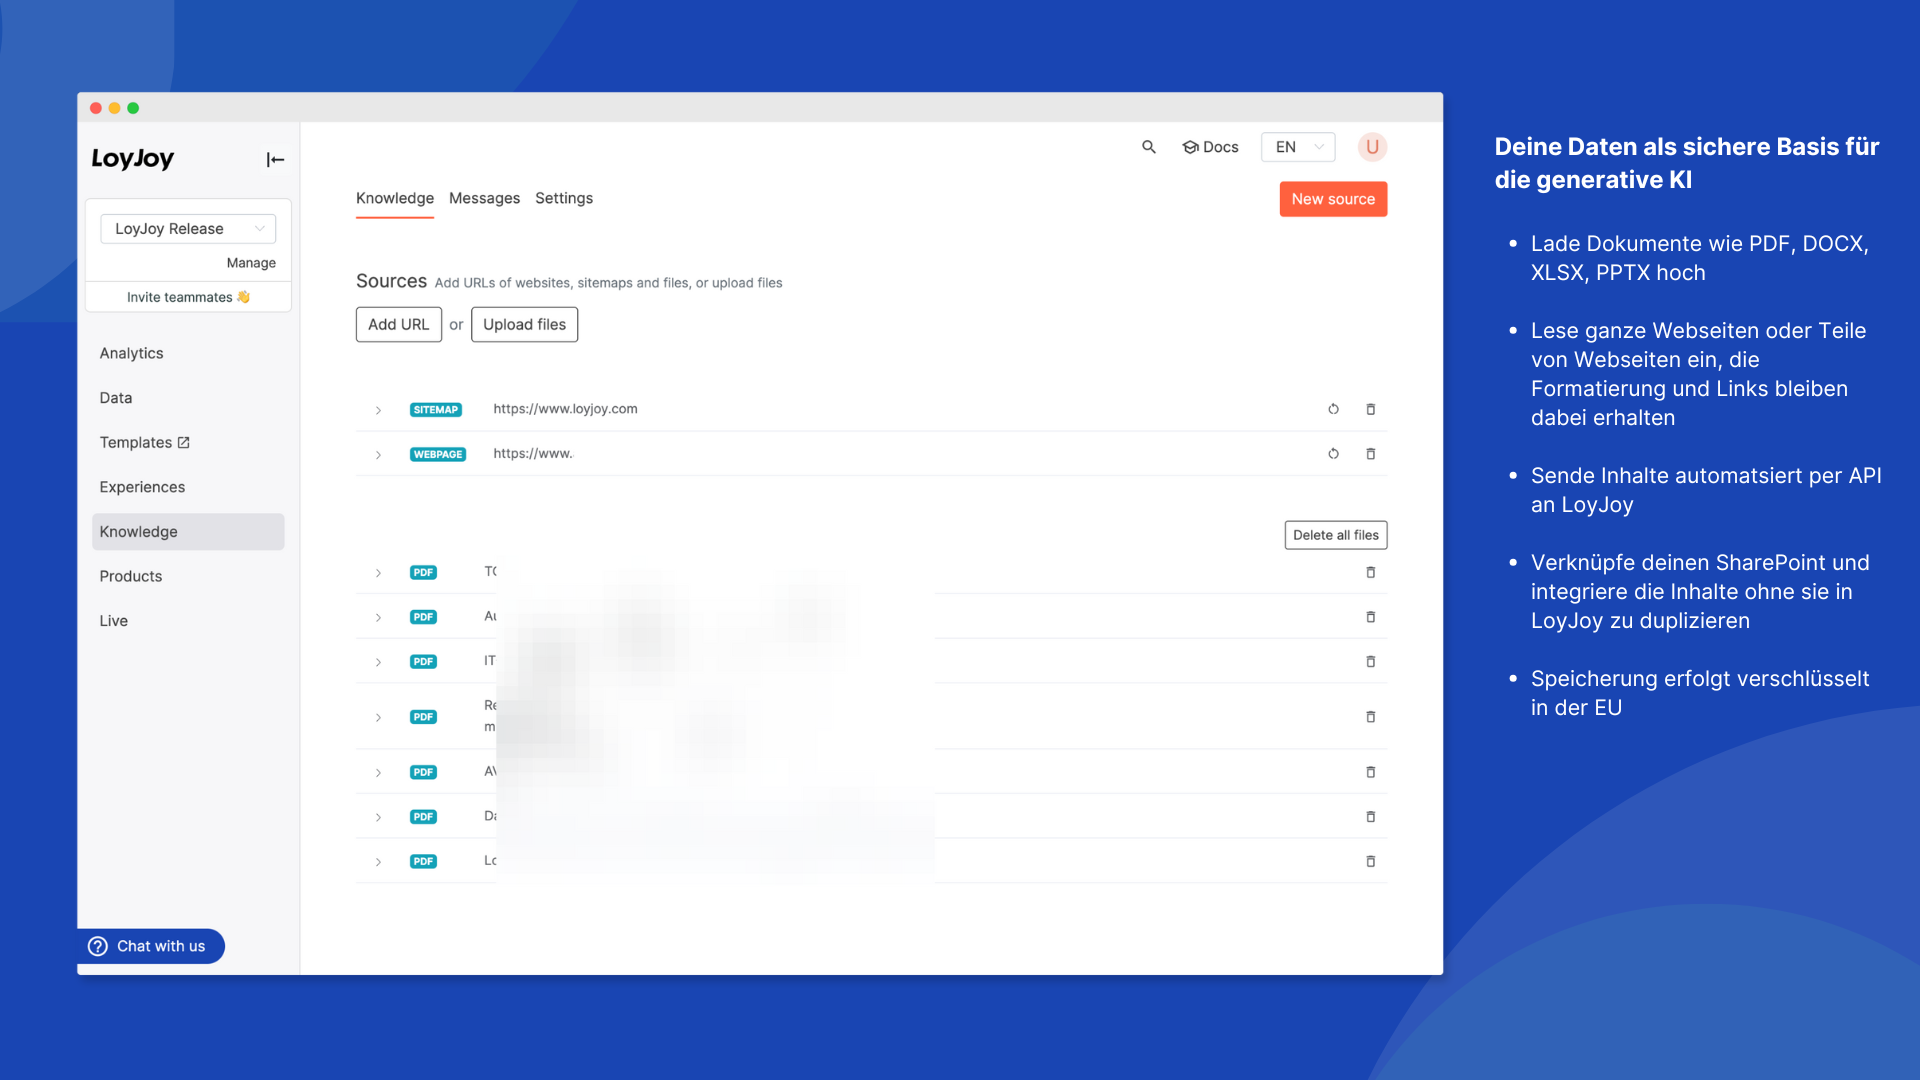Click the Upload files button
Viewport: 1920px width, 1080px height.
524,325
